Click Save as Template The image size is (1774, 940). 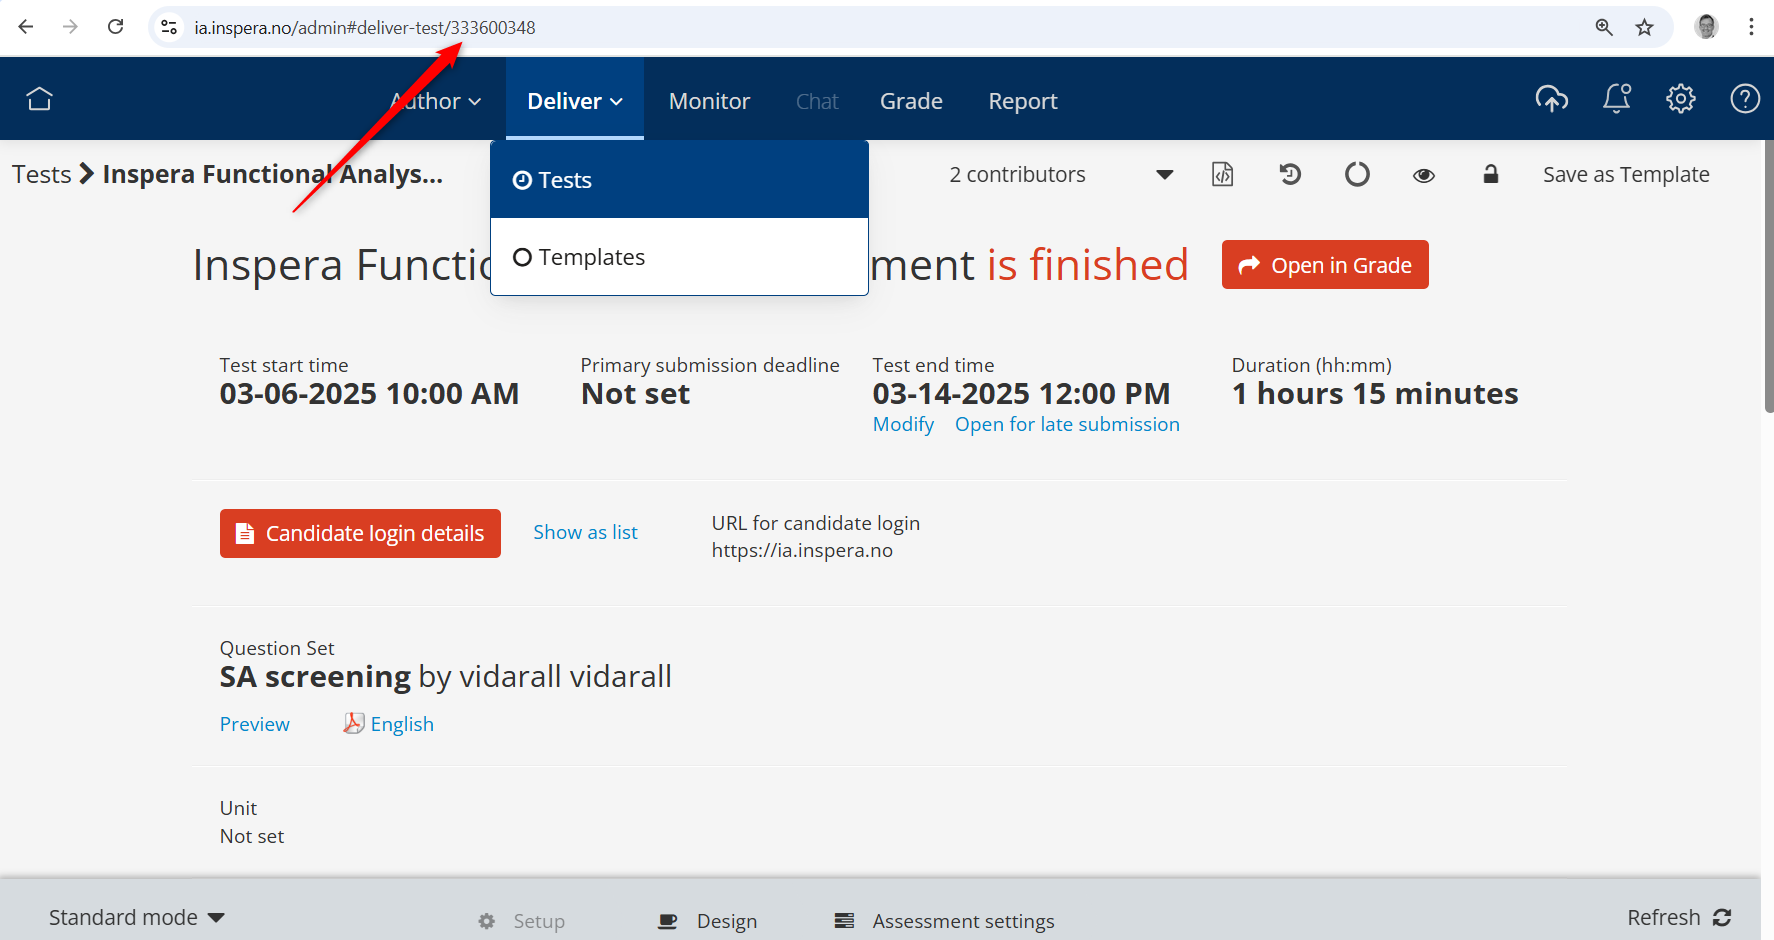click(x=1626, y=174)
